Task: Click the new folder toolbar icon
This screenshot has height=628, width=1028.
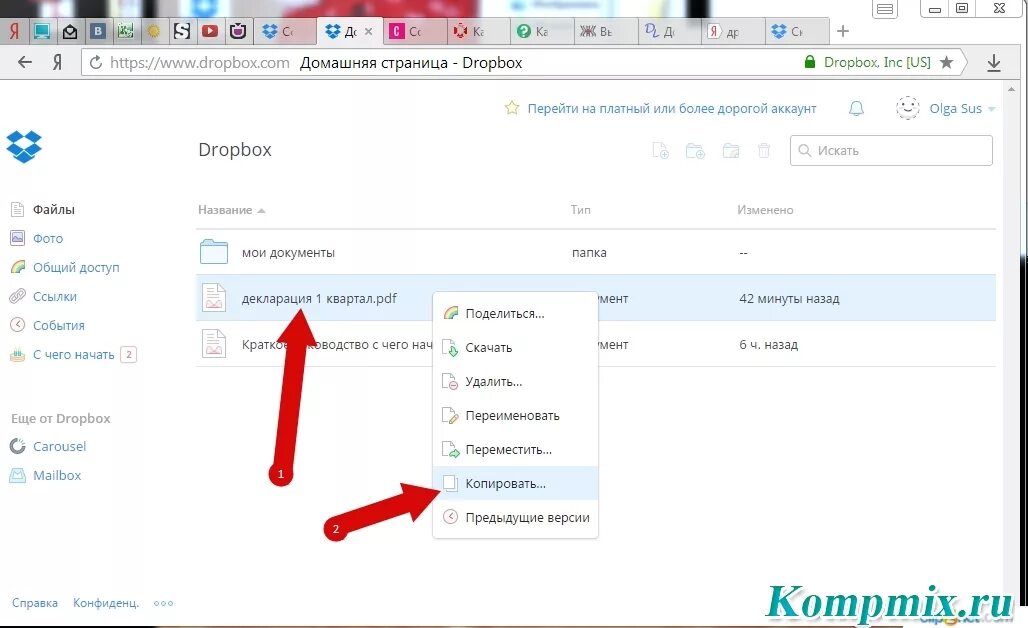Action: point(695,151)
